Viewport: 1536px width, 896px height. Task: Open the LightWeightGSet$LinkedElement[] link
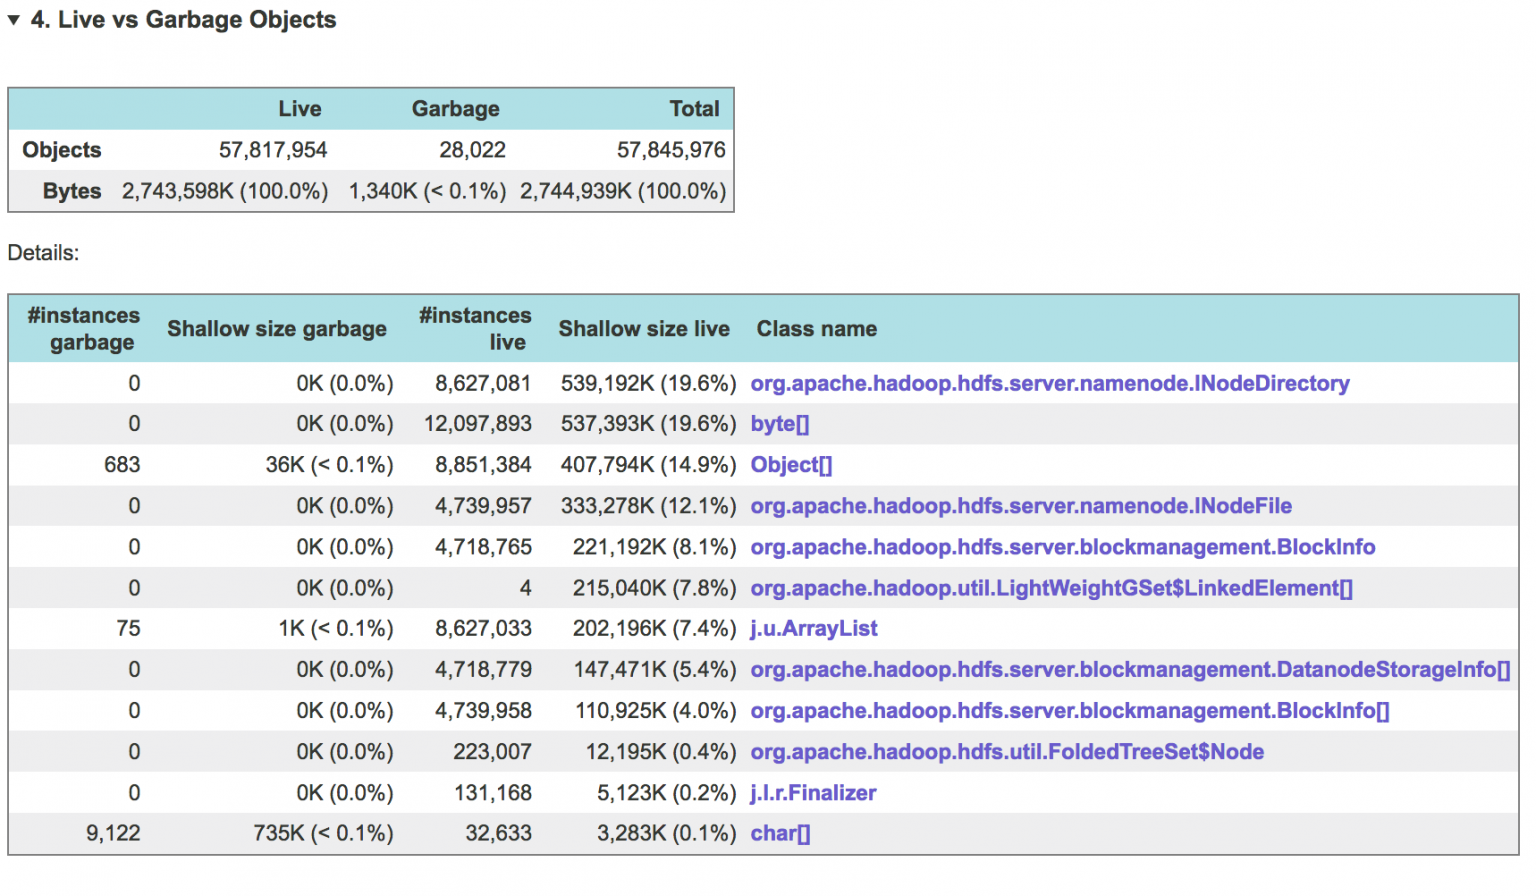coord(1051,588)
